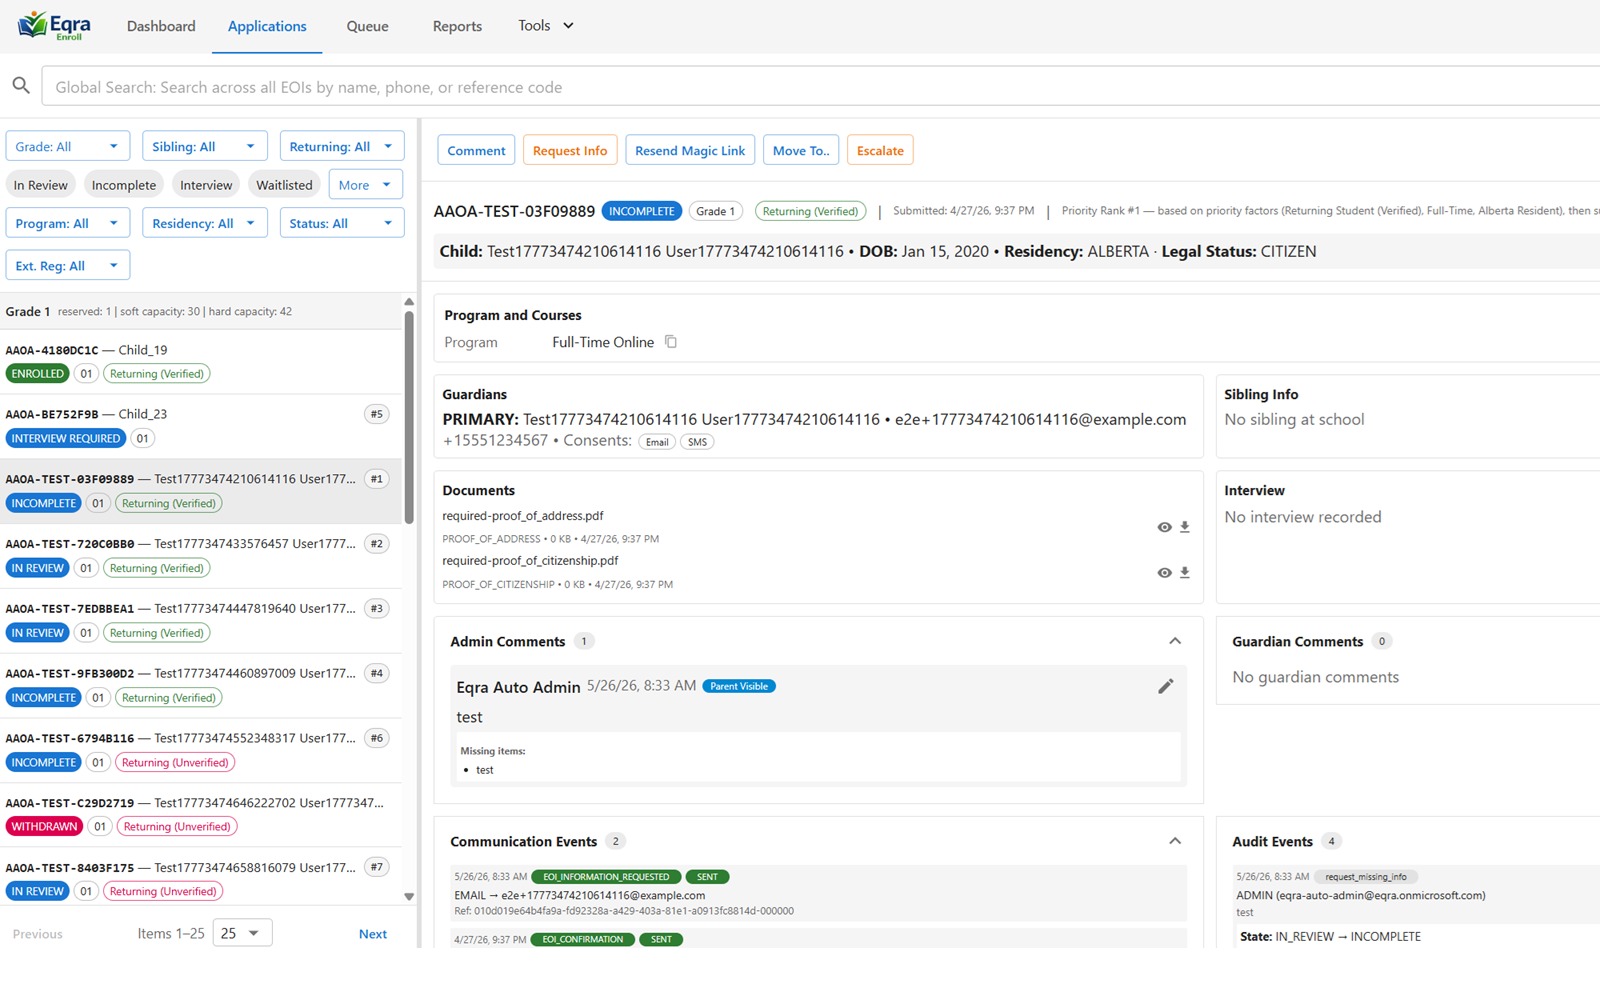Open the Residency: All filter dropdown
Screen dimensions: 1600x1000
(x=204, y=223)
